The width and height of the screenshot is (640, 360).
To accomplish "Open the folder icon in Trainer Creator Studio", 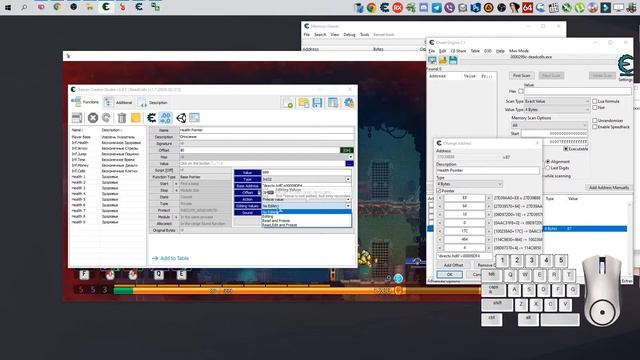I will (303, 103).
